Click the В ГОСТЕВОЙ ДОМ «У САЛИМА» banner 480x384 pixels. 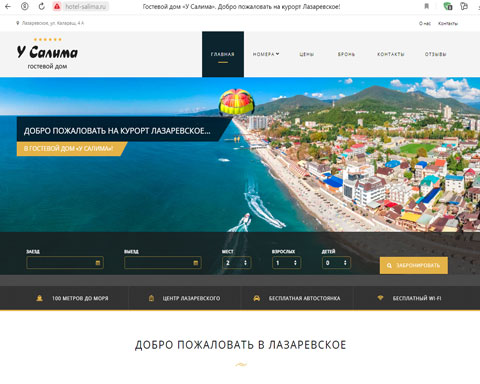tap(72, 149)
